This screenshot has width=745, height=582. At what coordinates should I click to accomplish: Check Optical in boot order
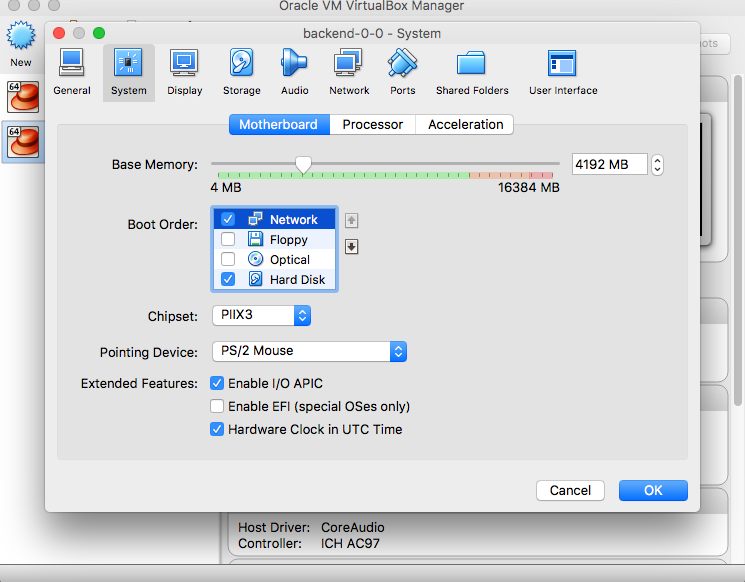click(x=228, y=259)
